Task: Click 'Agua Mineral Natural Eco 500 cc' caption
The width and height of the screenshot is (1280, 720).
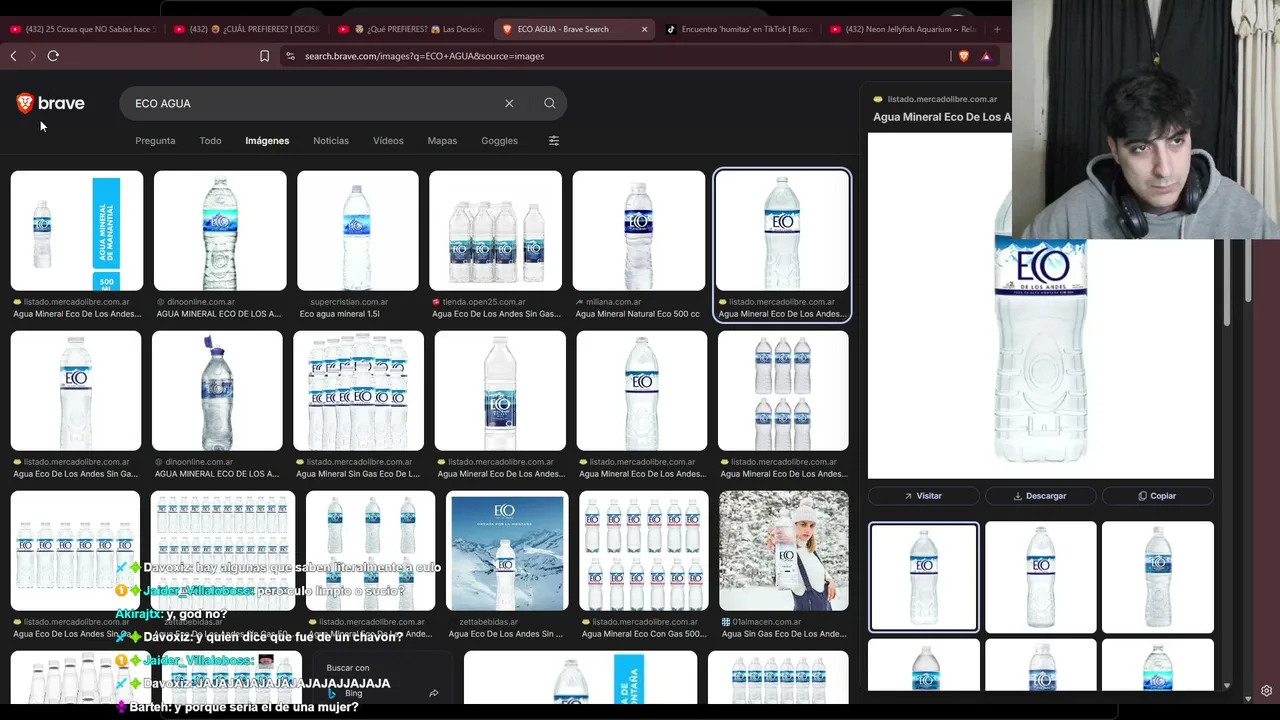Action: click(638, 314)
